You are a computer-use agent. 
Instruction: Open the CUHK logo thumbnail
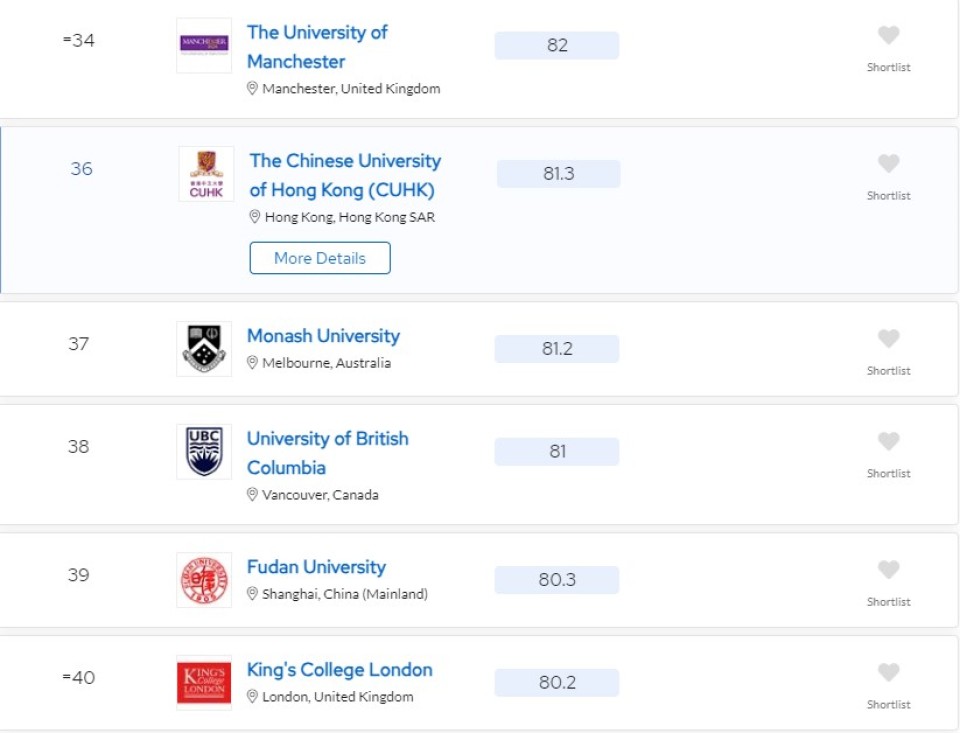pos(207,174)
